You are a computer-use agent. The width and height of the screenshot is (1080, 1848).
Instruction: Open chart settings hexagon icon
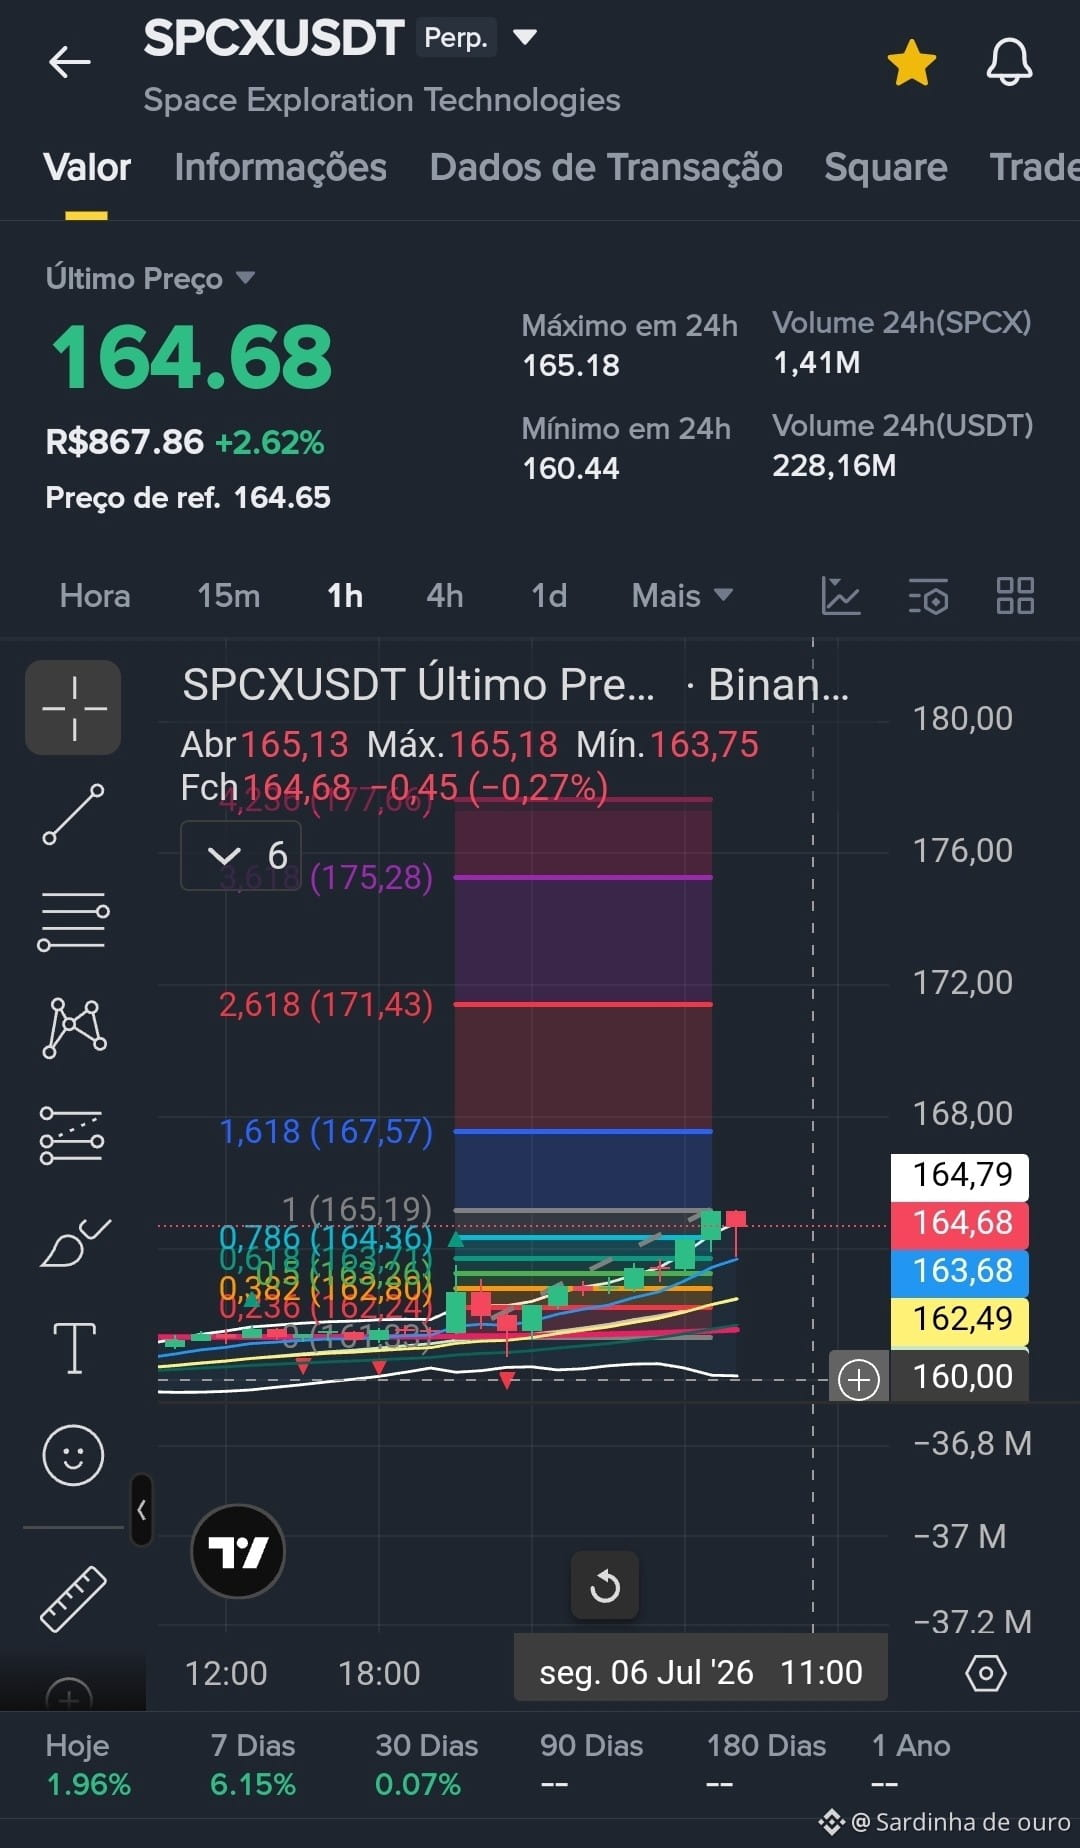pyautogui.click(x=985, y=1673)
